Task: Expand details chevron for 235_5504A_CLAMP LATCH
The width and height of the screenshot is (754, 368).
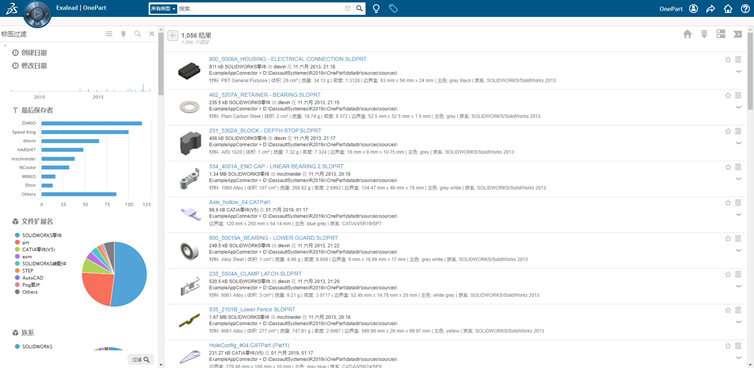Action: point(739,286)
